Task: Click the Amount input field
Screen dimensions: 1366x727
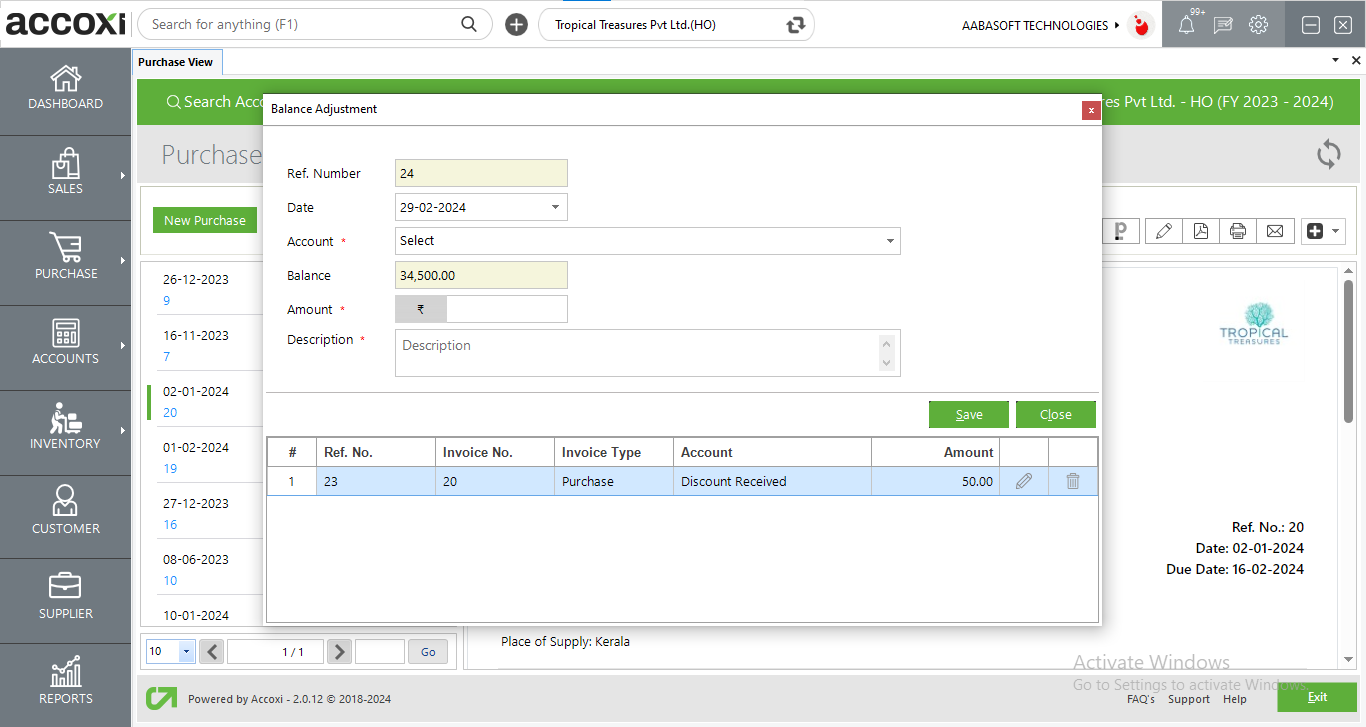Action: point(506,309)
